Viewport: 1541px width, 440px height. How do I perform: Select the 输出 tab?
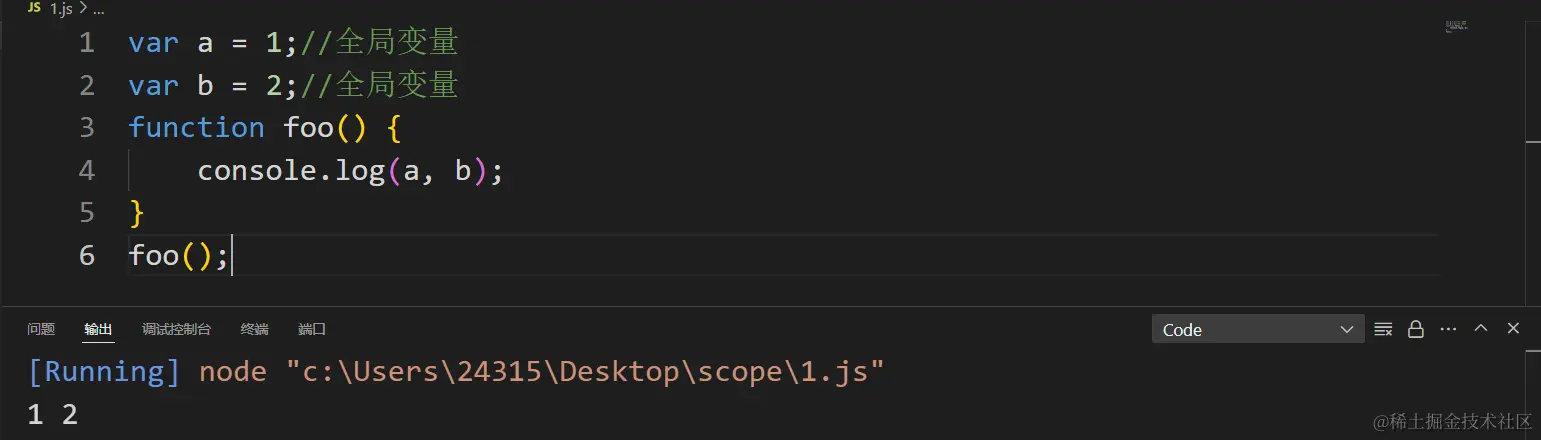point(98,329)
